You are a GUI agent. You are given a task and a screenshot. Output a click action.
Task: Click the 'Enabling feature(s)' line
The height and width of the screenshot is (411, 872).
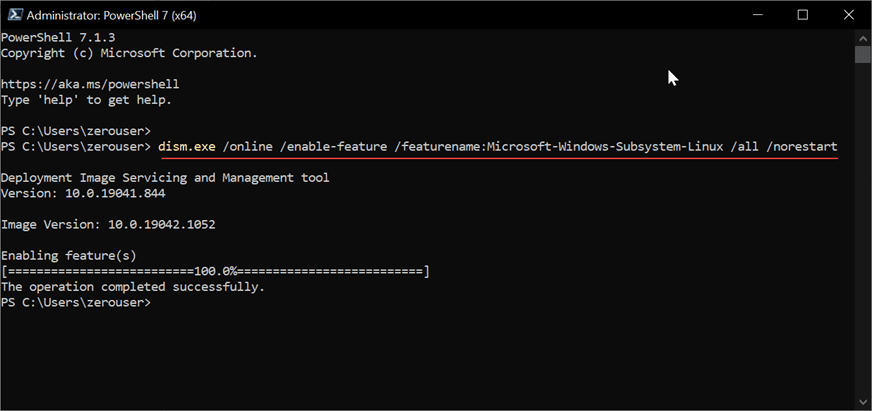click(68, 256)
